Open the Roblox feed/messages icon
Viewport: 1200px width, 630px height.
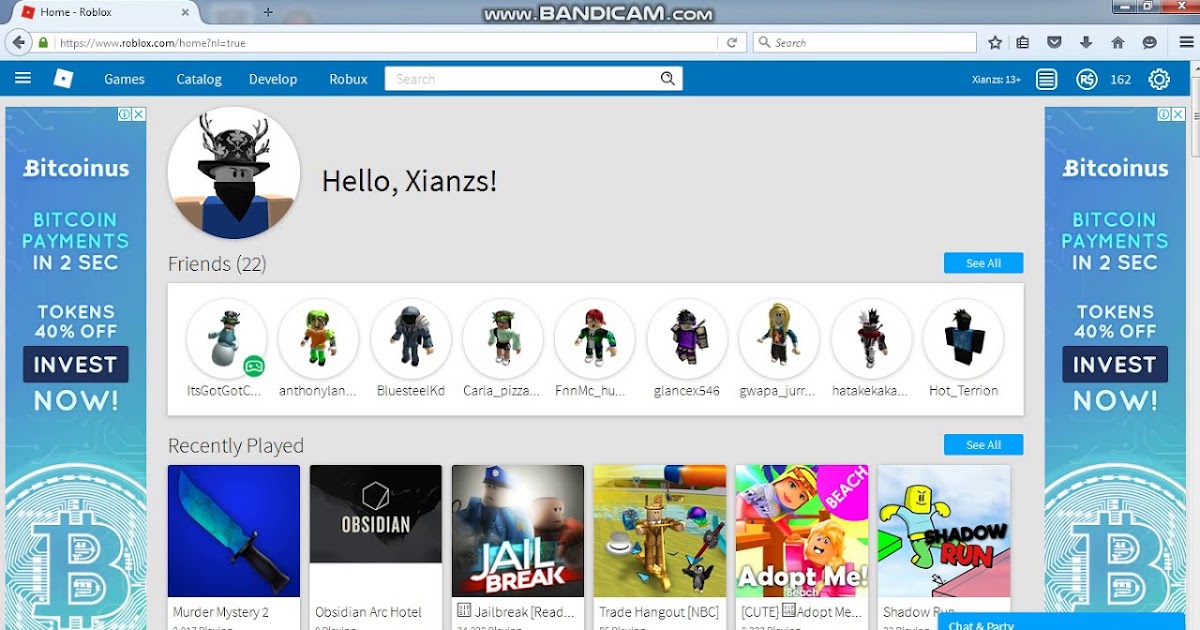[1046, 79]
